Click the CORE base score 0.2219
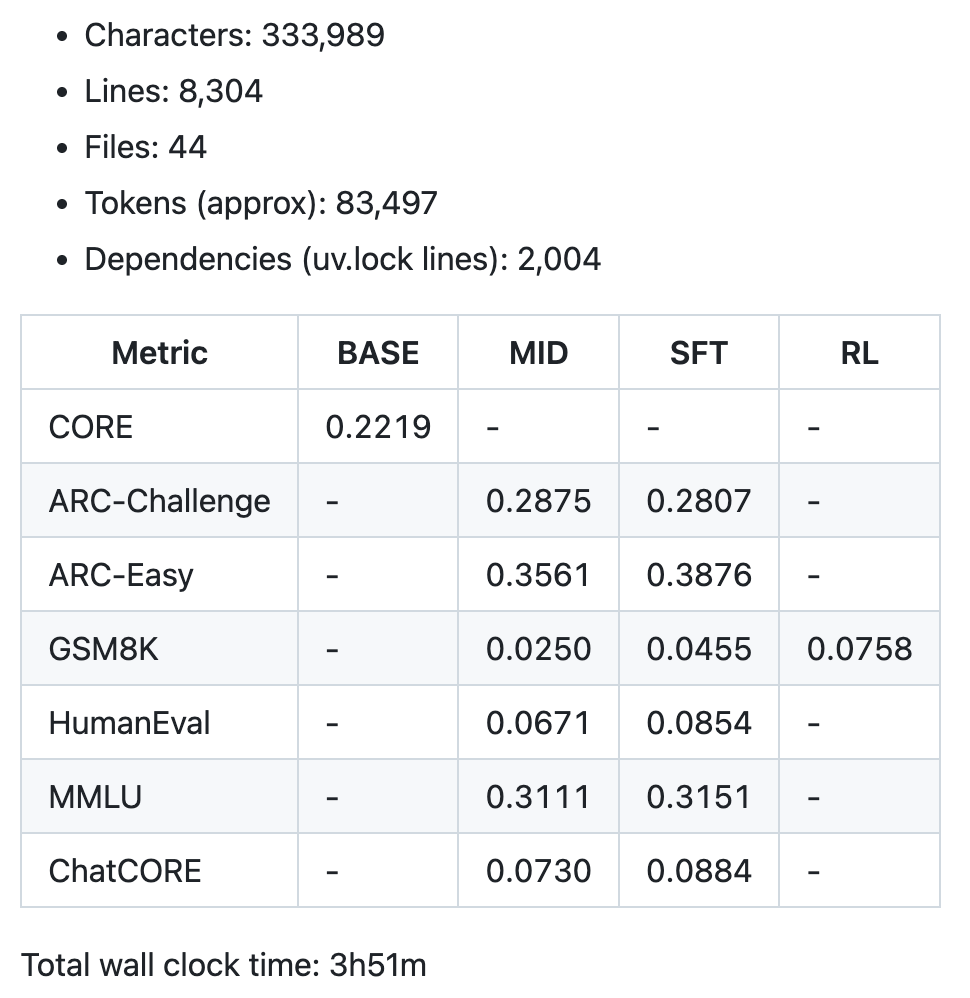 point(378,427)
